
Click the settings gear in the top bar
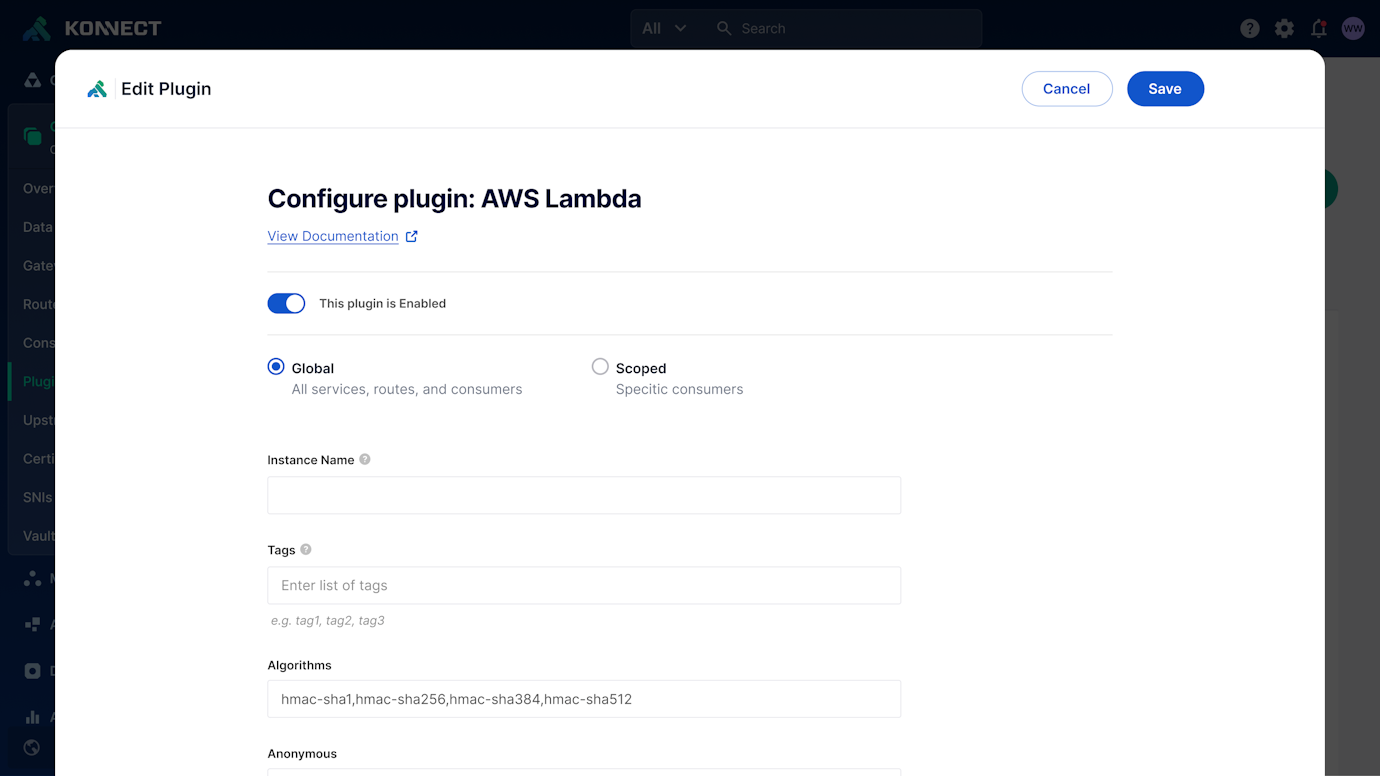tap(1284, 28)
